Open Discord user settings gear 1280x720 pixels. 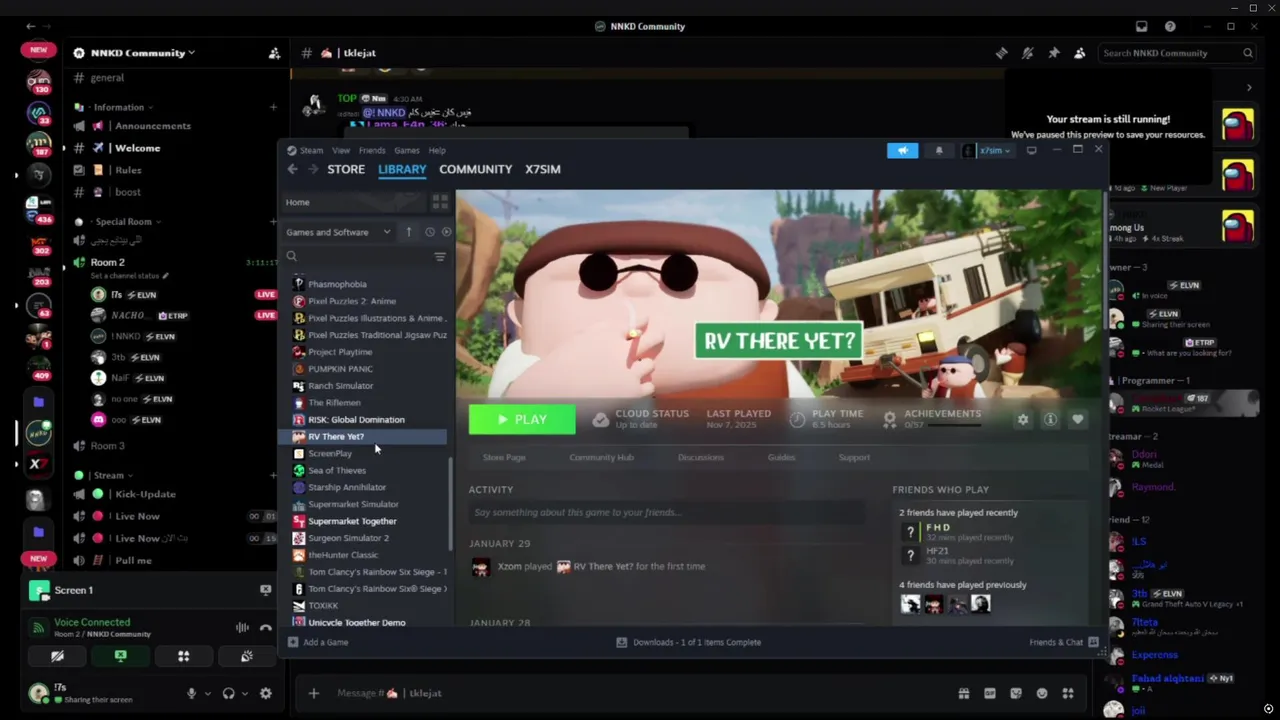265,693
